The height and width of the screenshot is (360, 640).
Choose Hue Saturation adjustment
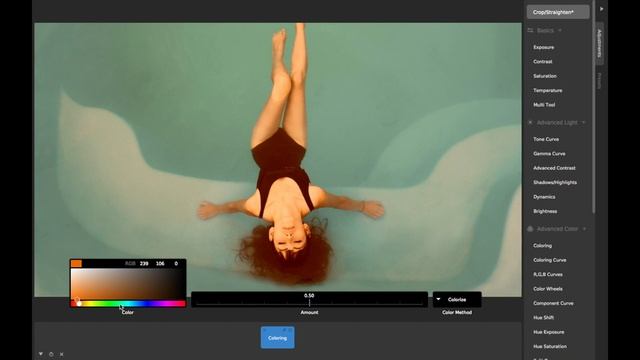(x=550, y=346)
